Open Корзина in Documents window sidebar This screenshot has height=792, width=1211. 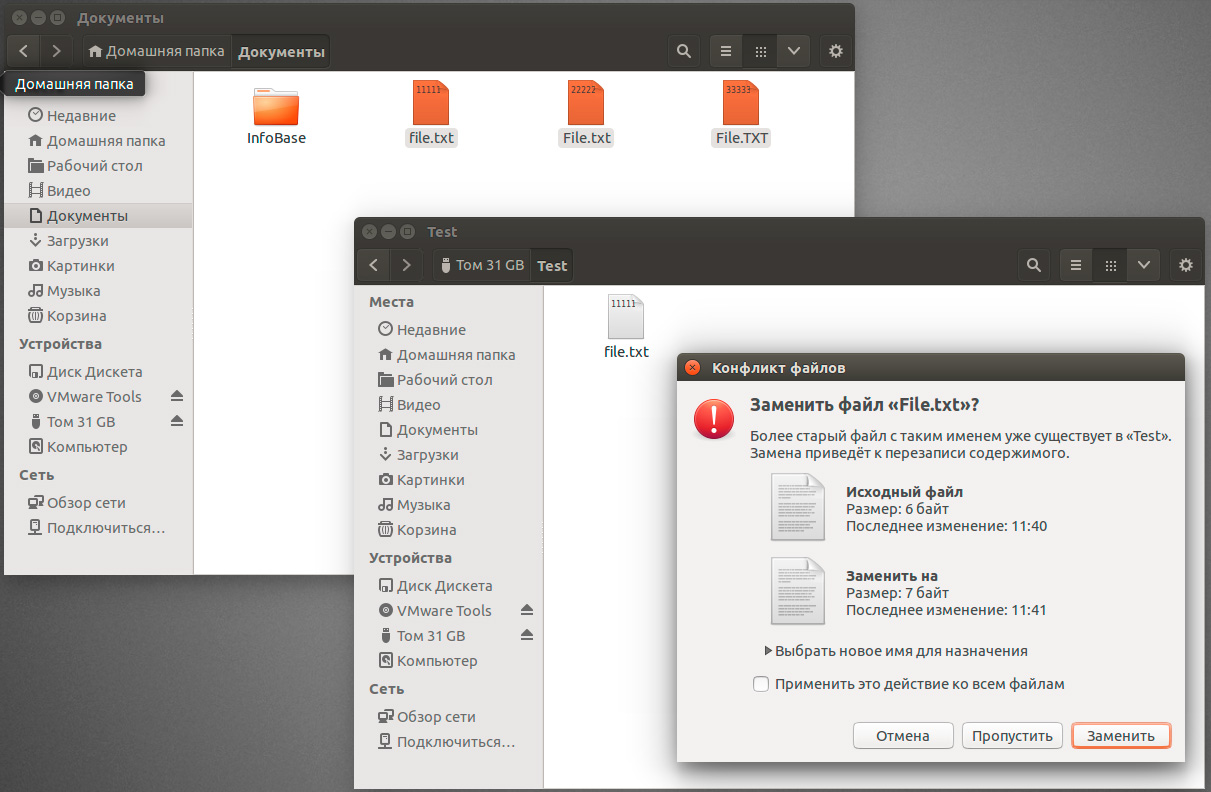[x=76, y=316]
